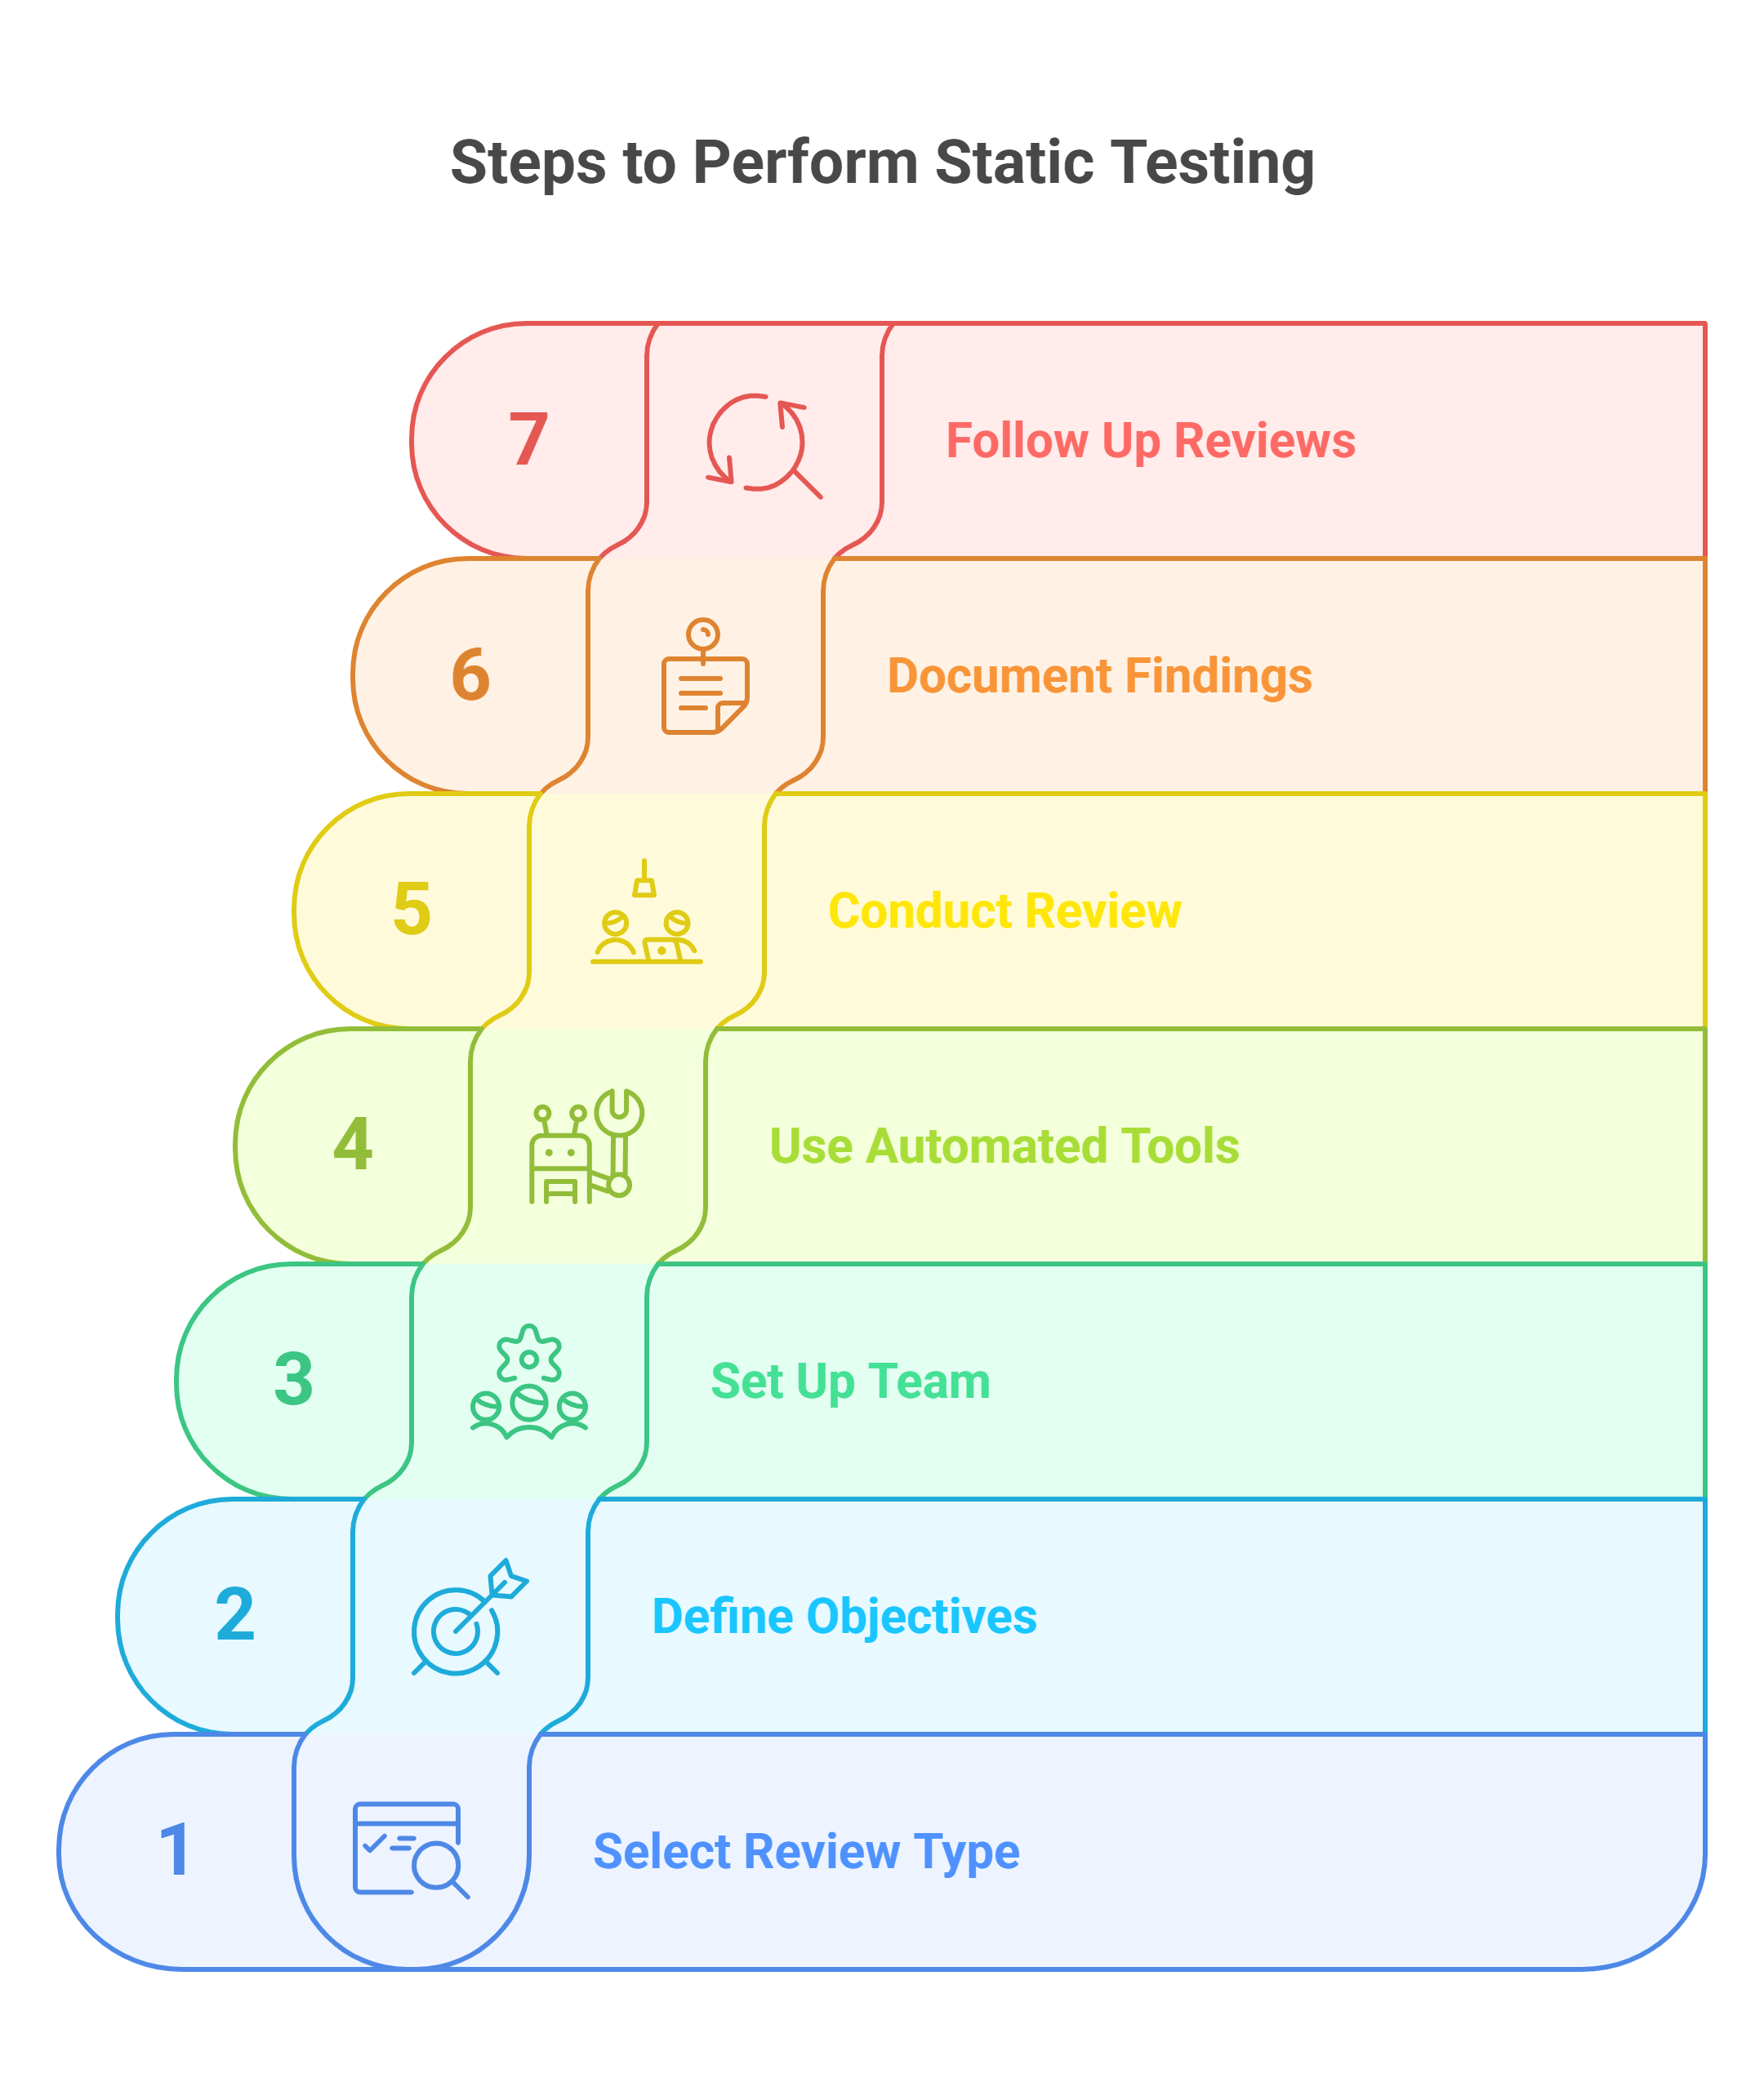Viewport: 1764px width, 2087px height.
Task: Click the blue number 1
Action: 175,1850
